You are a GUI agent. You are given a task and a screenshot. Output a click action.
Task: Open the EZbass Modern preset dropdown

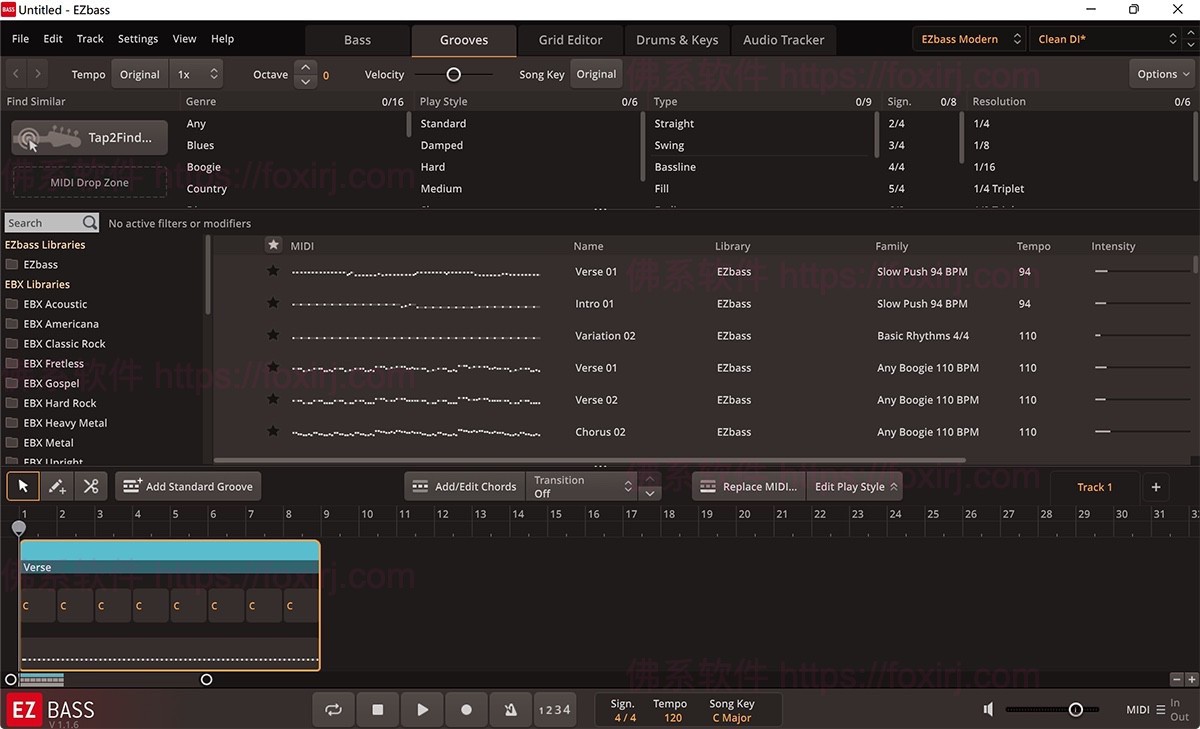967,39
